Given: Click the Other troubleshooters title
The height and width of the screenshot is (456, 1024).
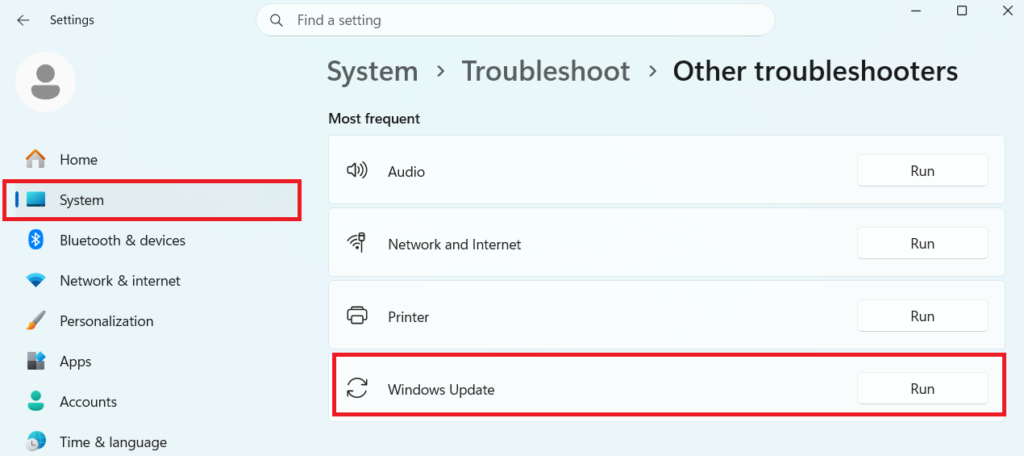Looking at the screenshot, I should pos(816,71).
